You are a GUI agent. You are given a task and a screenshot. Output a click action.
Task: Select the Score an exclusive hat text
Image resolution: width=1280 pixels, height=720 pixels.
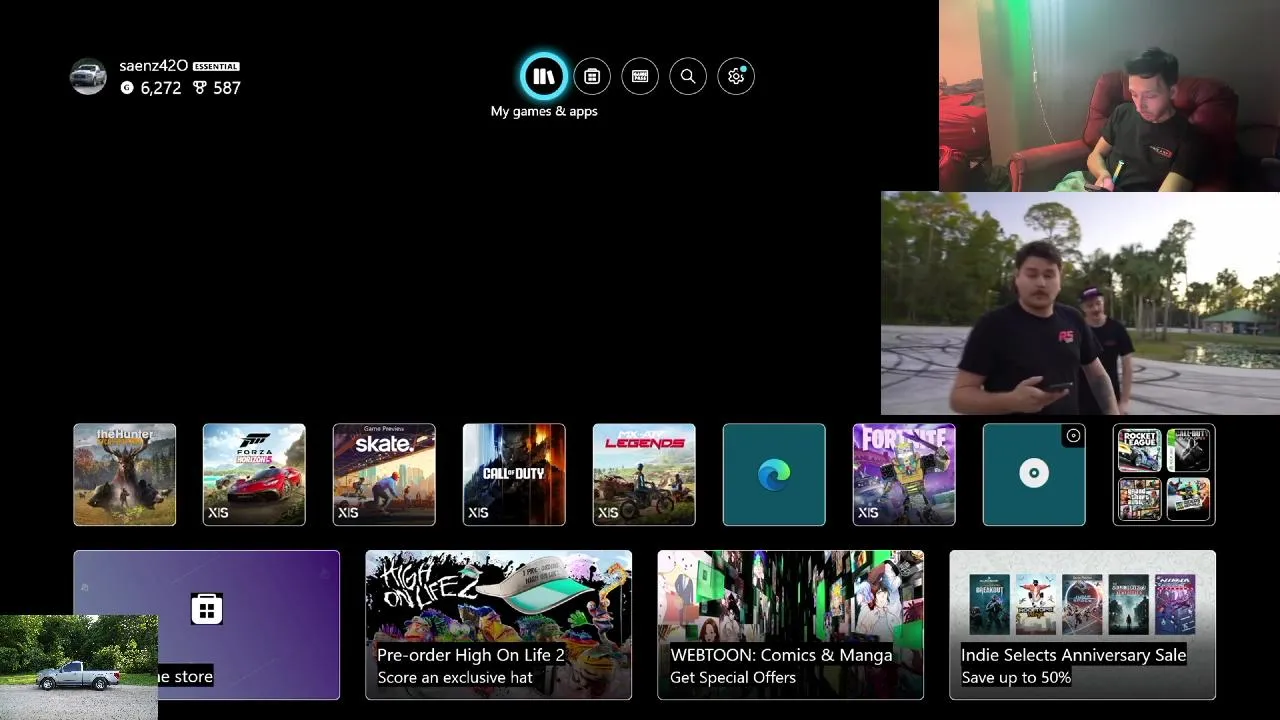click(x=455, y=678)
